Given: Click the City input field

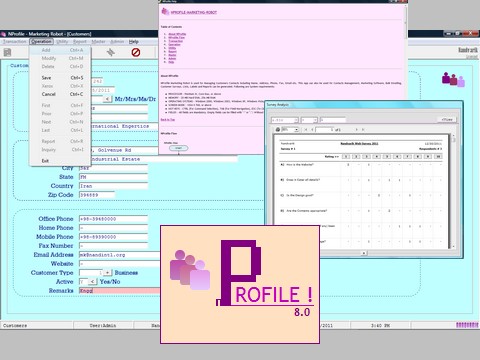Looking at the screenshot, I should coord(113,168).
